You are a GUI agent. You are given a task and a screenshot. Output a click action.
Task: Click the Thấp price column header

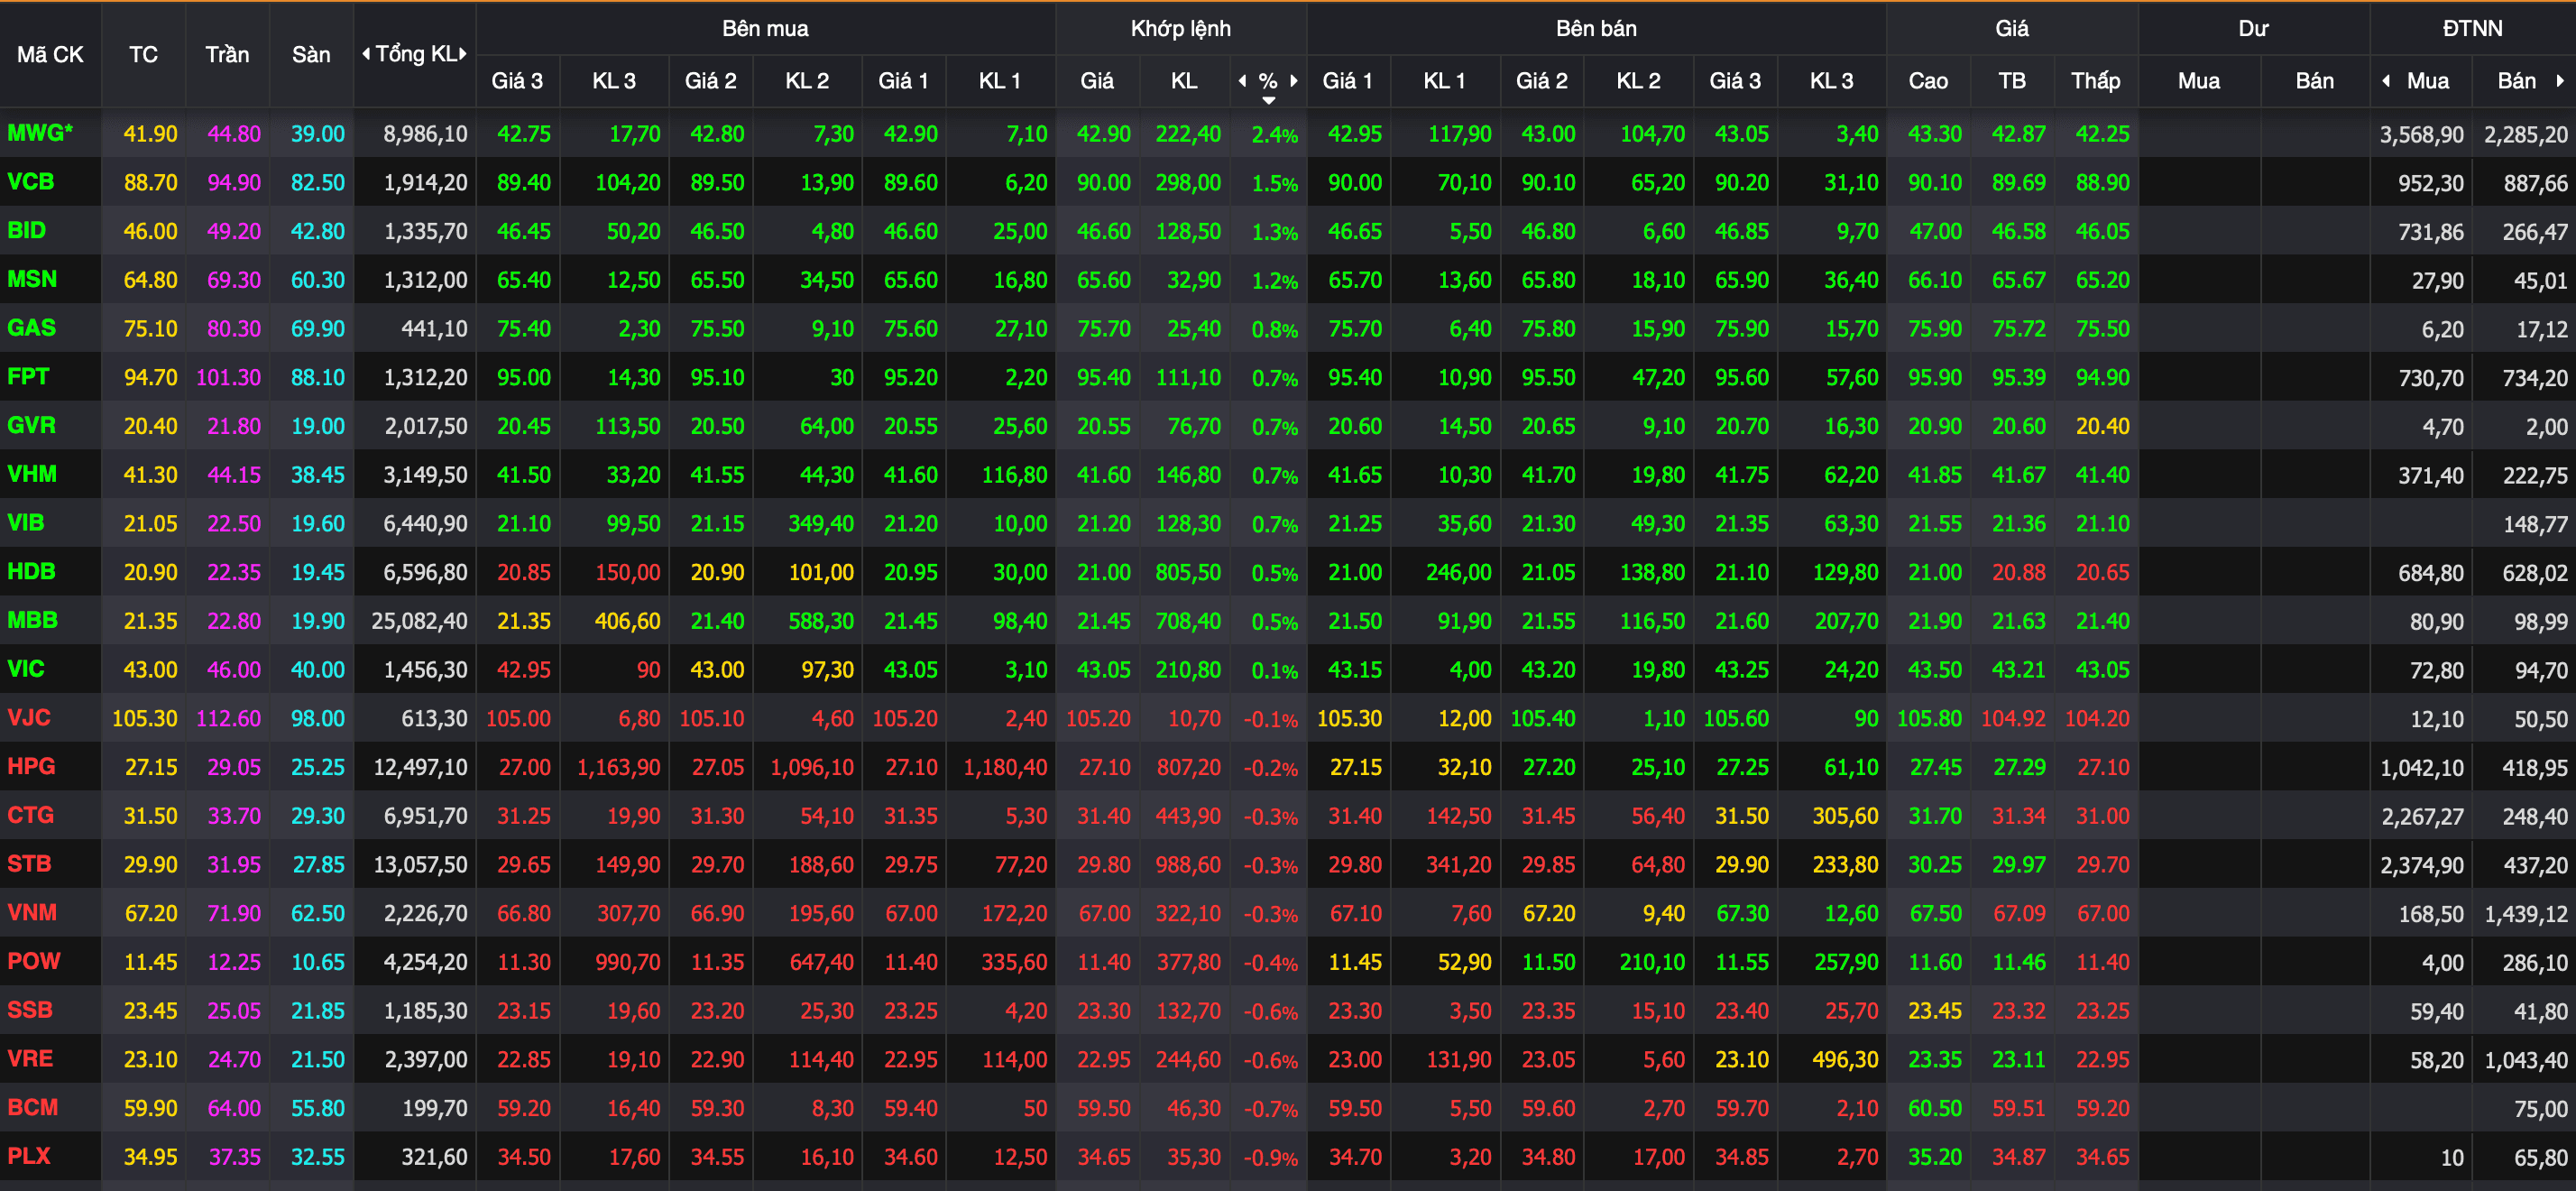point(2095,81)
